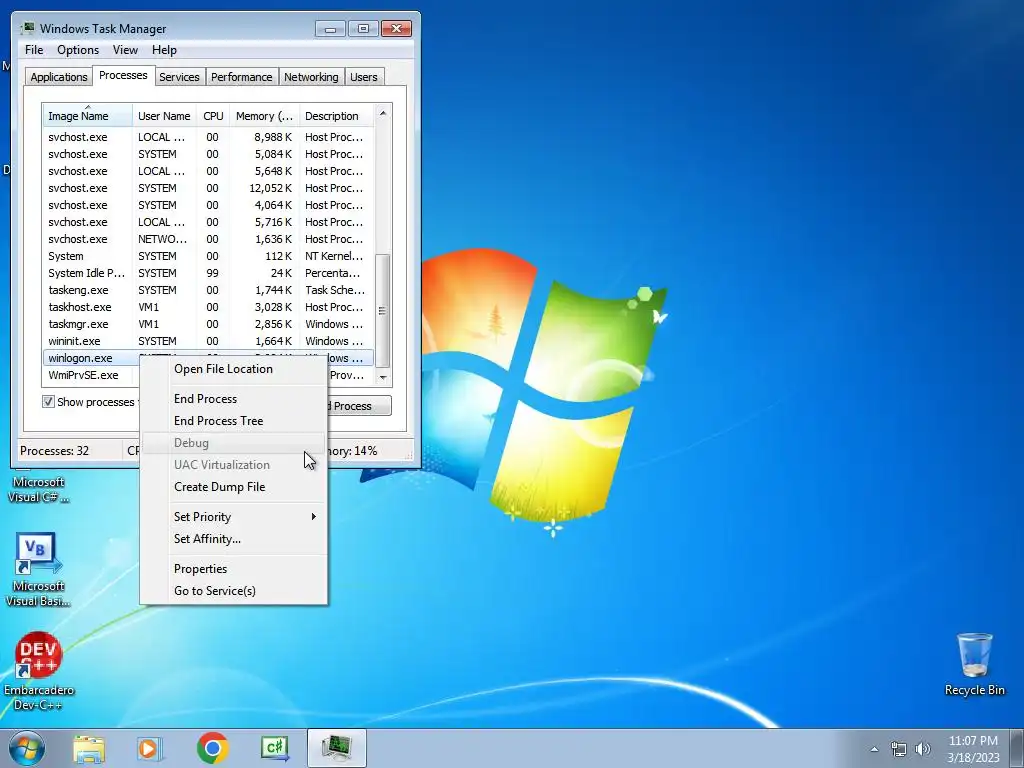Open Properties from the context menu
1024x768 pixels.
pyautogui.click(x=234, y=569)
